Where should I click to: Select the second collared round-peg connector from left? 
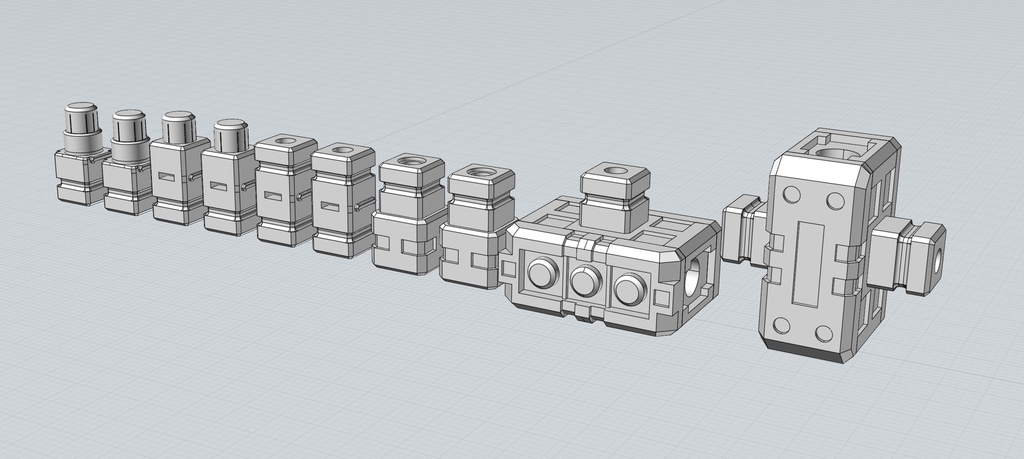(x=128, y=162)
